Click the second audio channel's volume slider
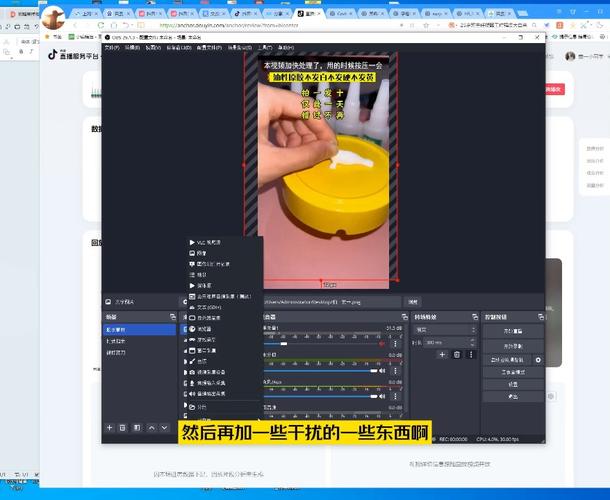Screen dimensions: 610x500 click(x=320, y=370)
